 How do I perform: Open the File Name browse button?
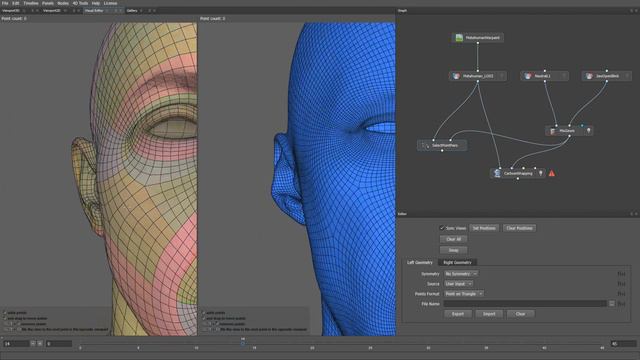pyautogui.click(x=611, y=304)
